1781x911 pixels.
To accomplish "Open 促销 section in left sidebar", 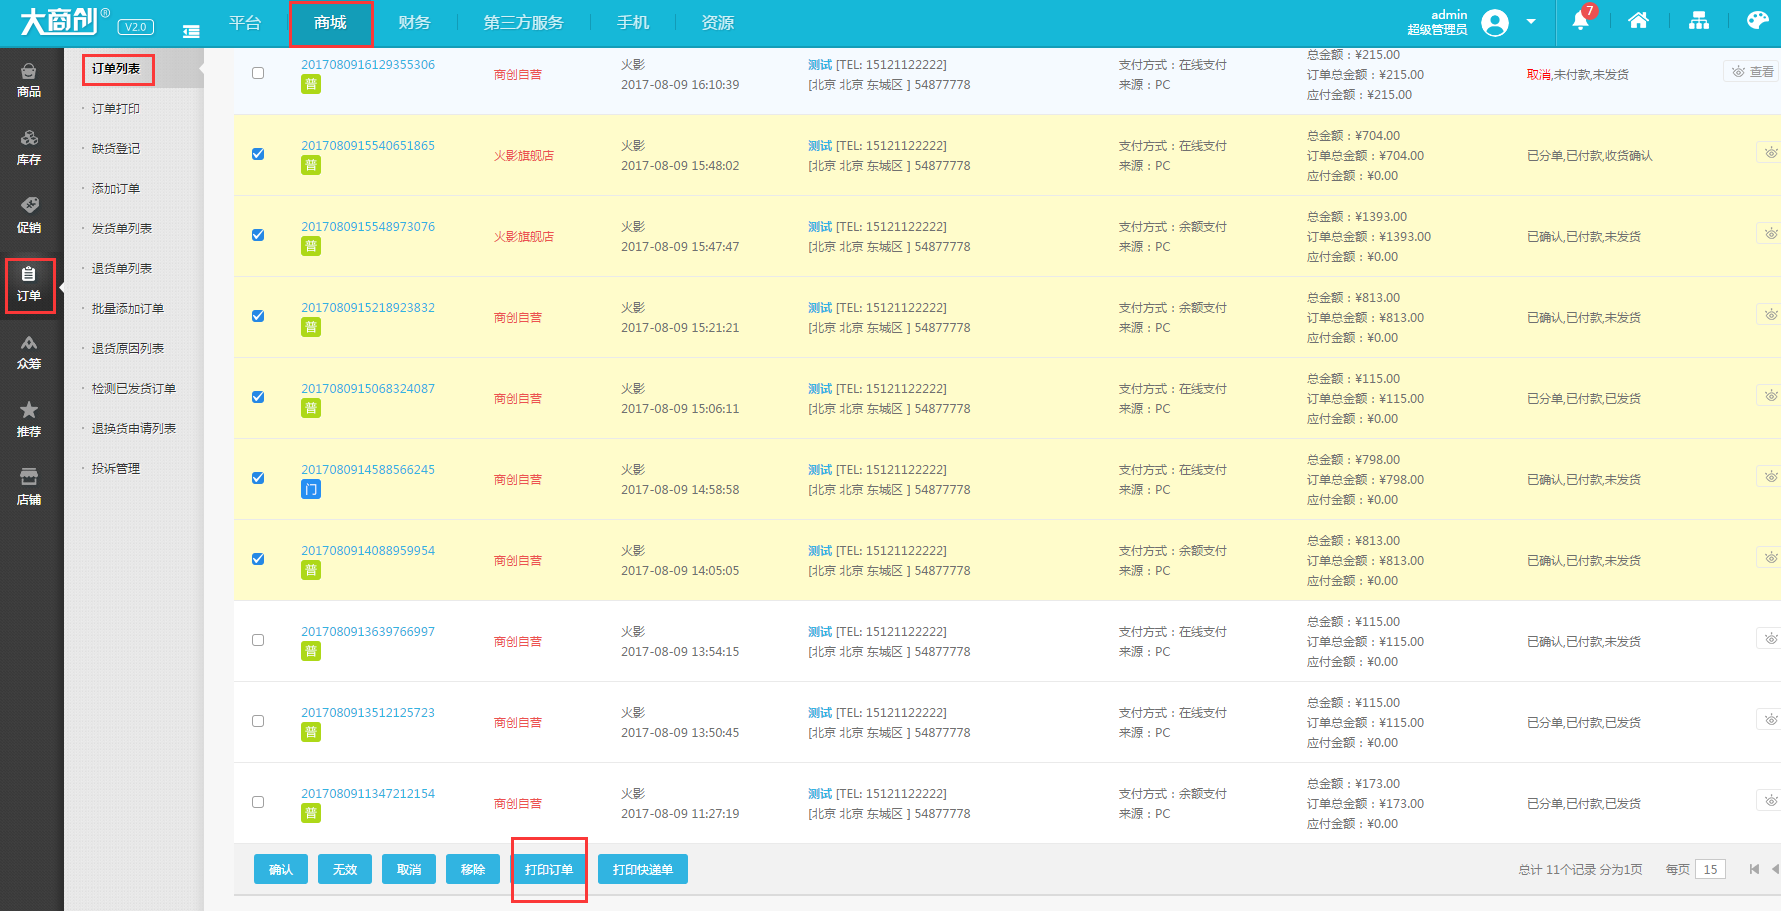I will (29, 216).
